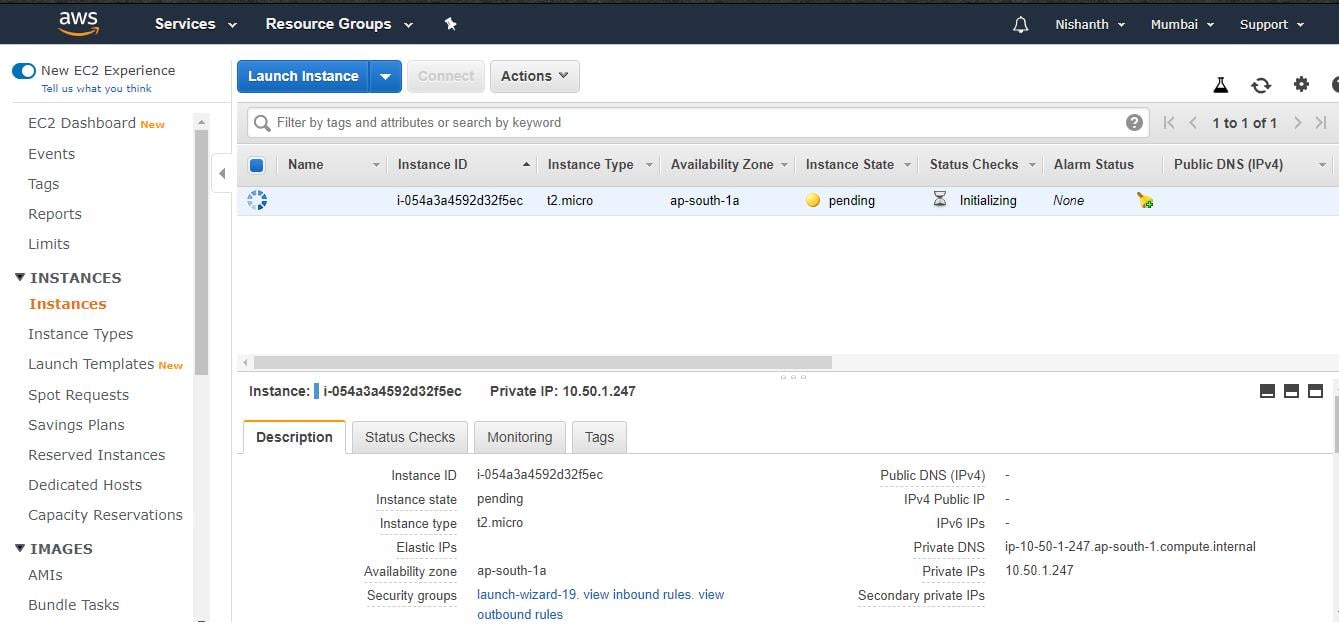Open the Resource Groups dropdown
Viewport: 1339px width, 630px height.
(x=339, y=24)
